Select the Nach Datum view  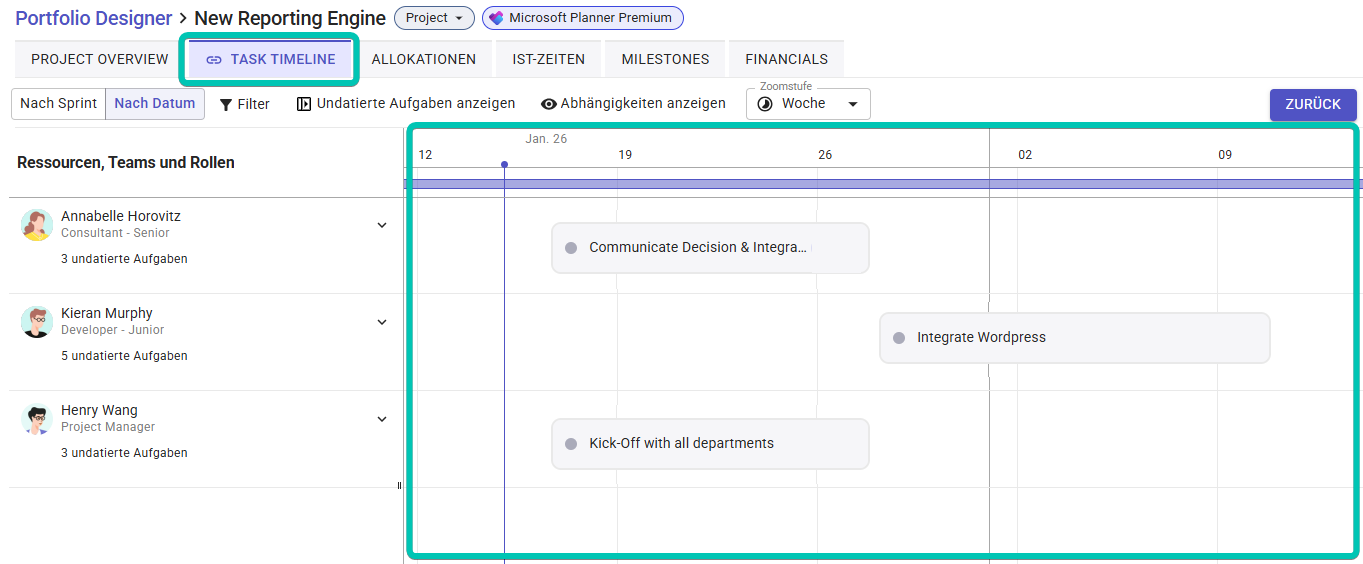[155, 104]
